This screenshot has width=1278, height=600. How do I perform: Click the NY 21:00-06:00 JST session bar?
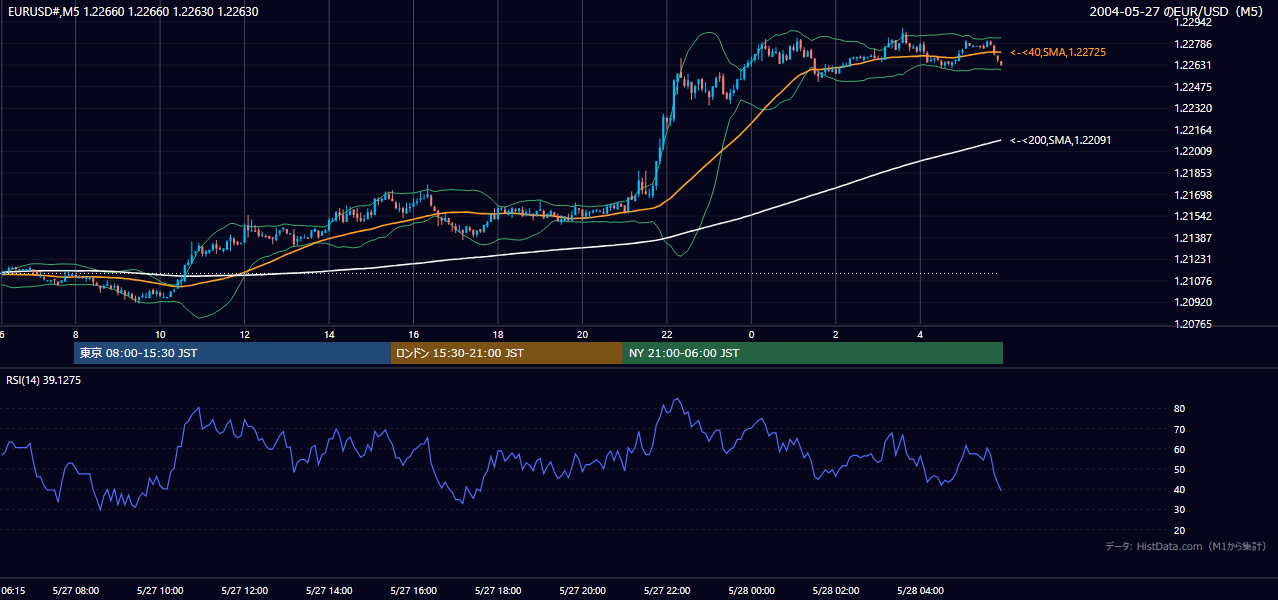click(x=813, y=353)
